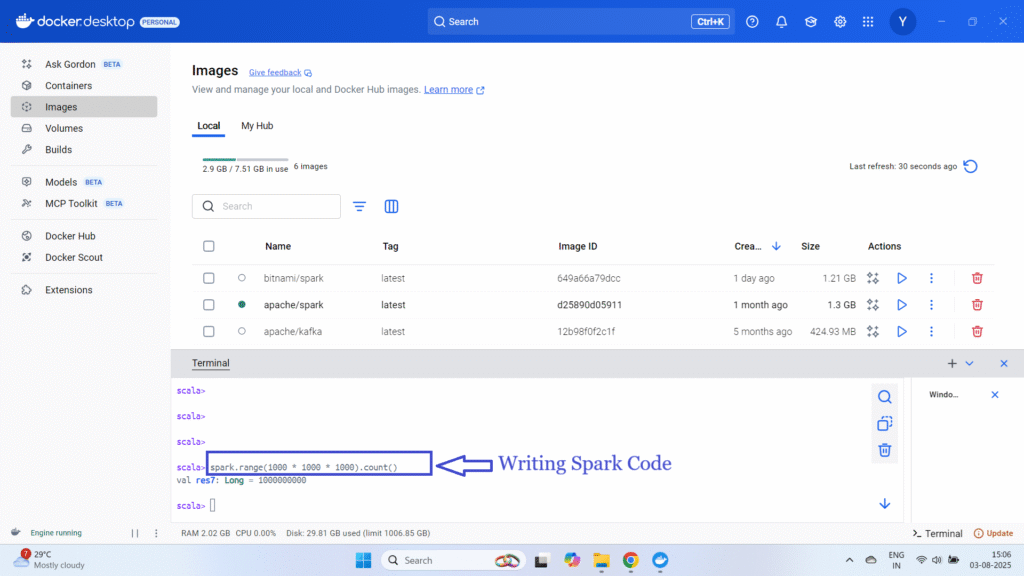Delete the apache/kafka image

(977, 332)
